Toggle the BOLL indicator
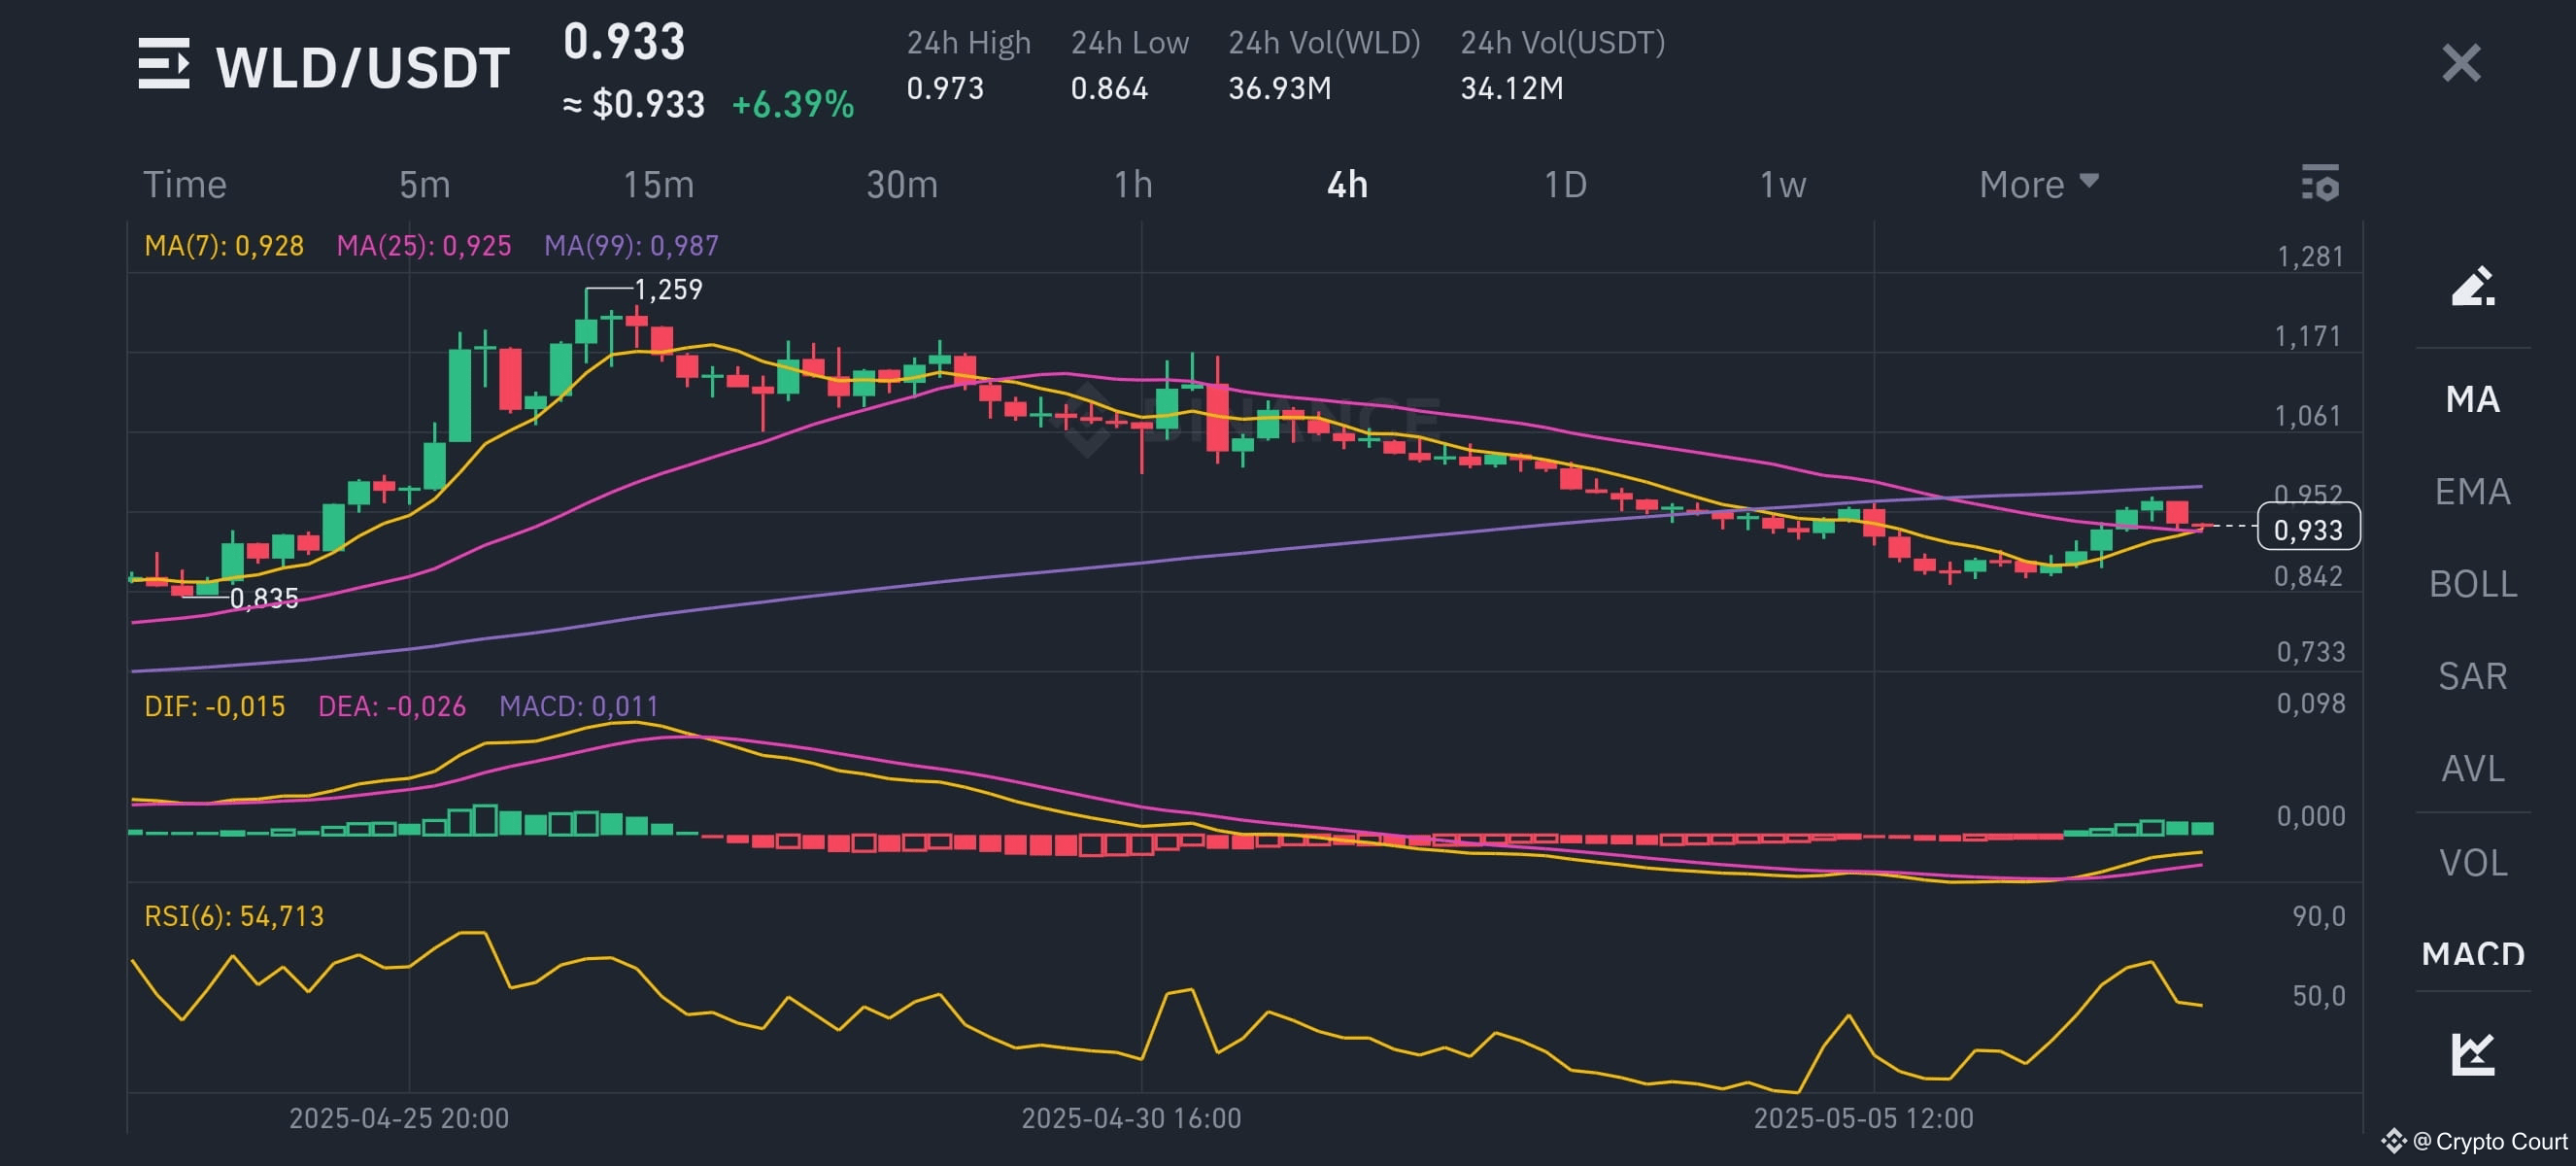 click(2472, 583)
